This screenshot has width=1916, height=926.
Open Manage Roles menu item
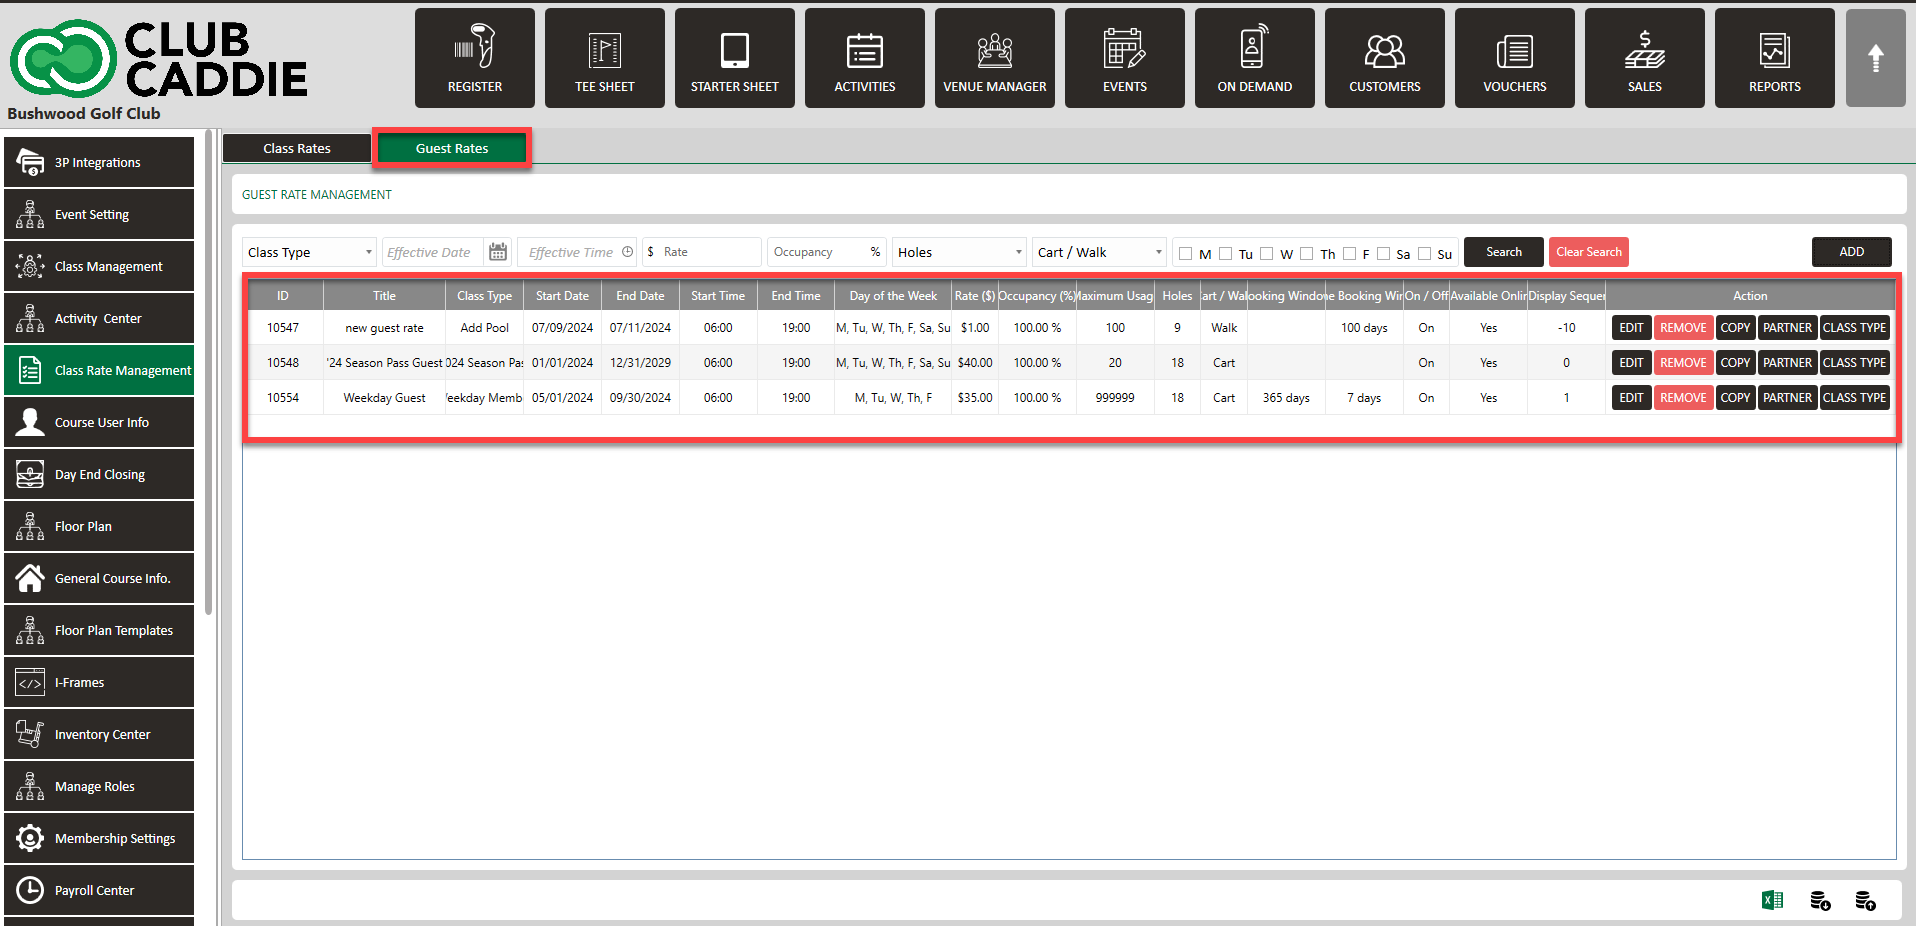tap(99, 786)
